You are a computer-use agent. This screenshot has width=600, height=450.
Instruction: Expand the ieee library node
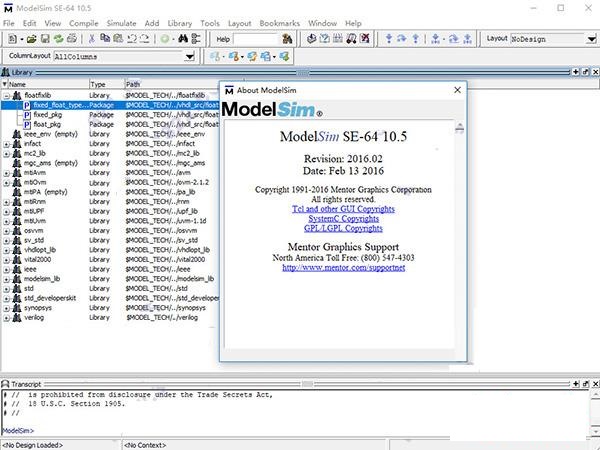tap(7, 270)
